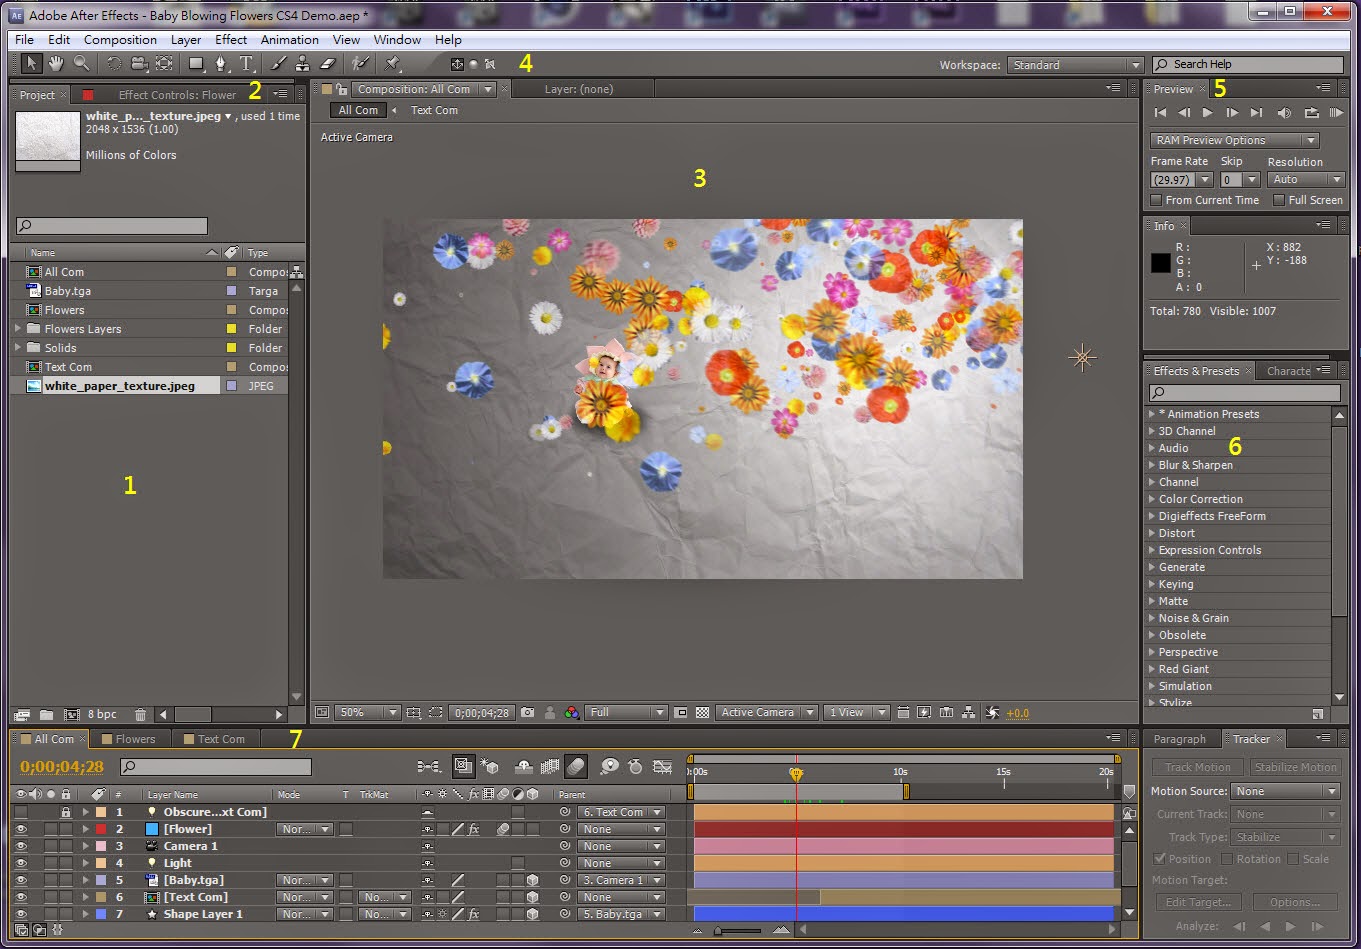Open the Active Camera view dropdown
Screen dimensions: 1361x949
click(767, 712)
